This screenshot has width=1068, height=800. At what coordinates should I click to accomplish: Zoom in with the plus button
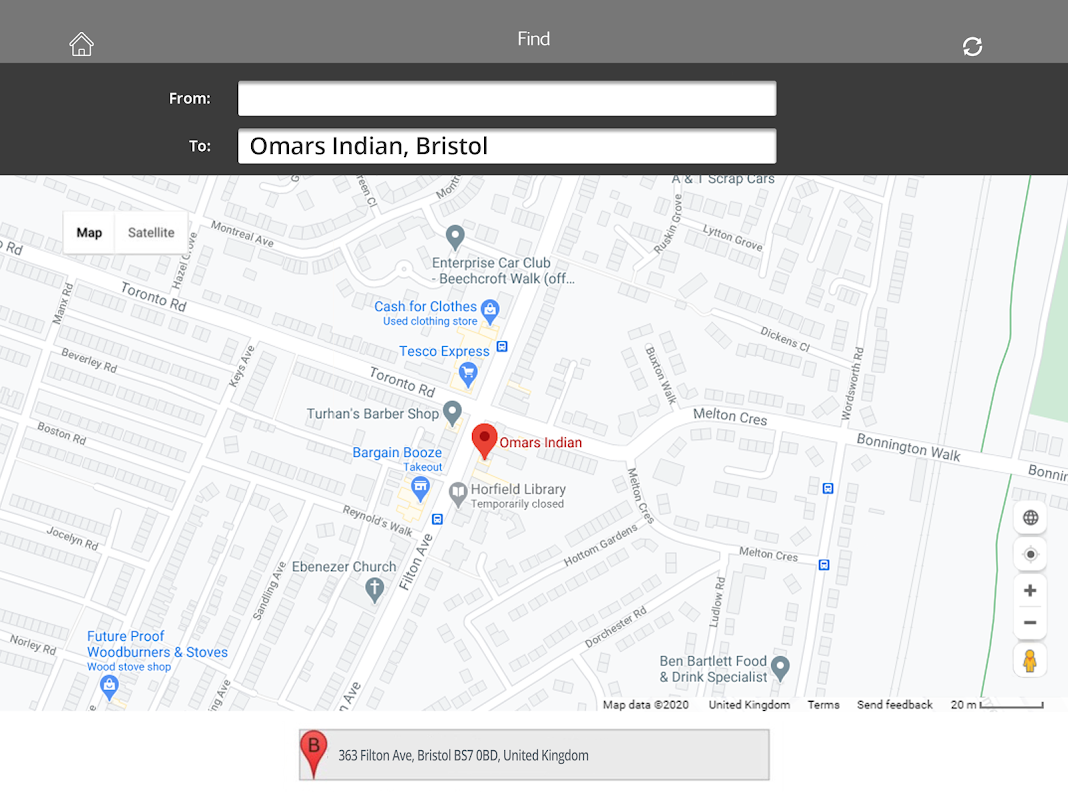point(1030,590)
